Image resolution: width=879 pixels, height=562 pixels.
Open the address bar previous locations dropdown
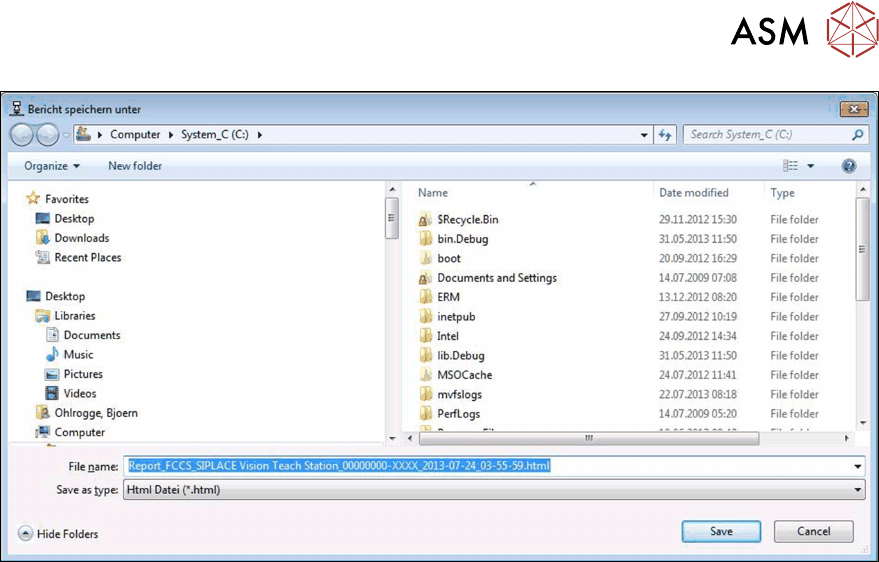[644, 134]
